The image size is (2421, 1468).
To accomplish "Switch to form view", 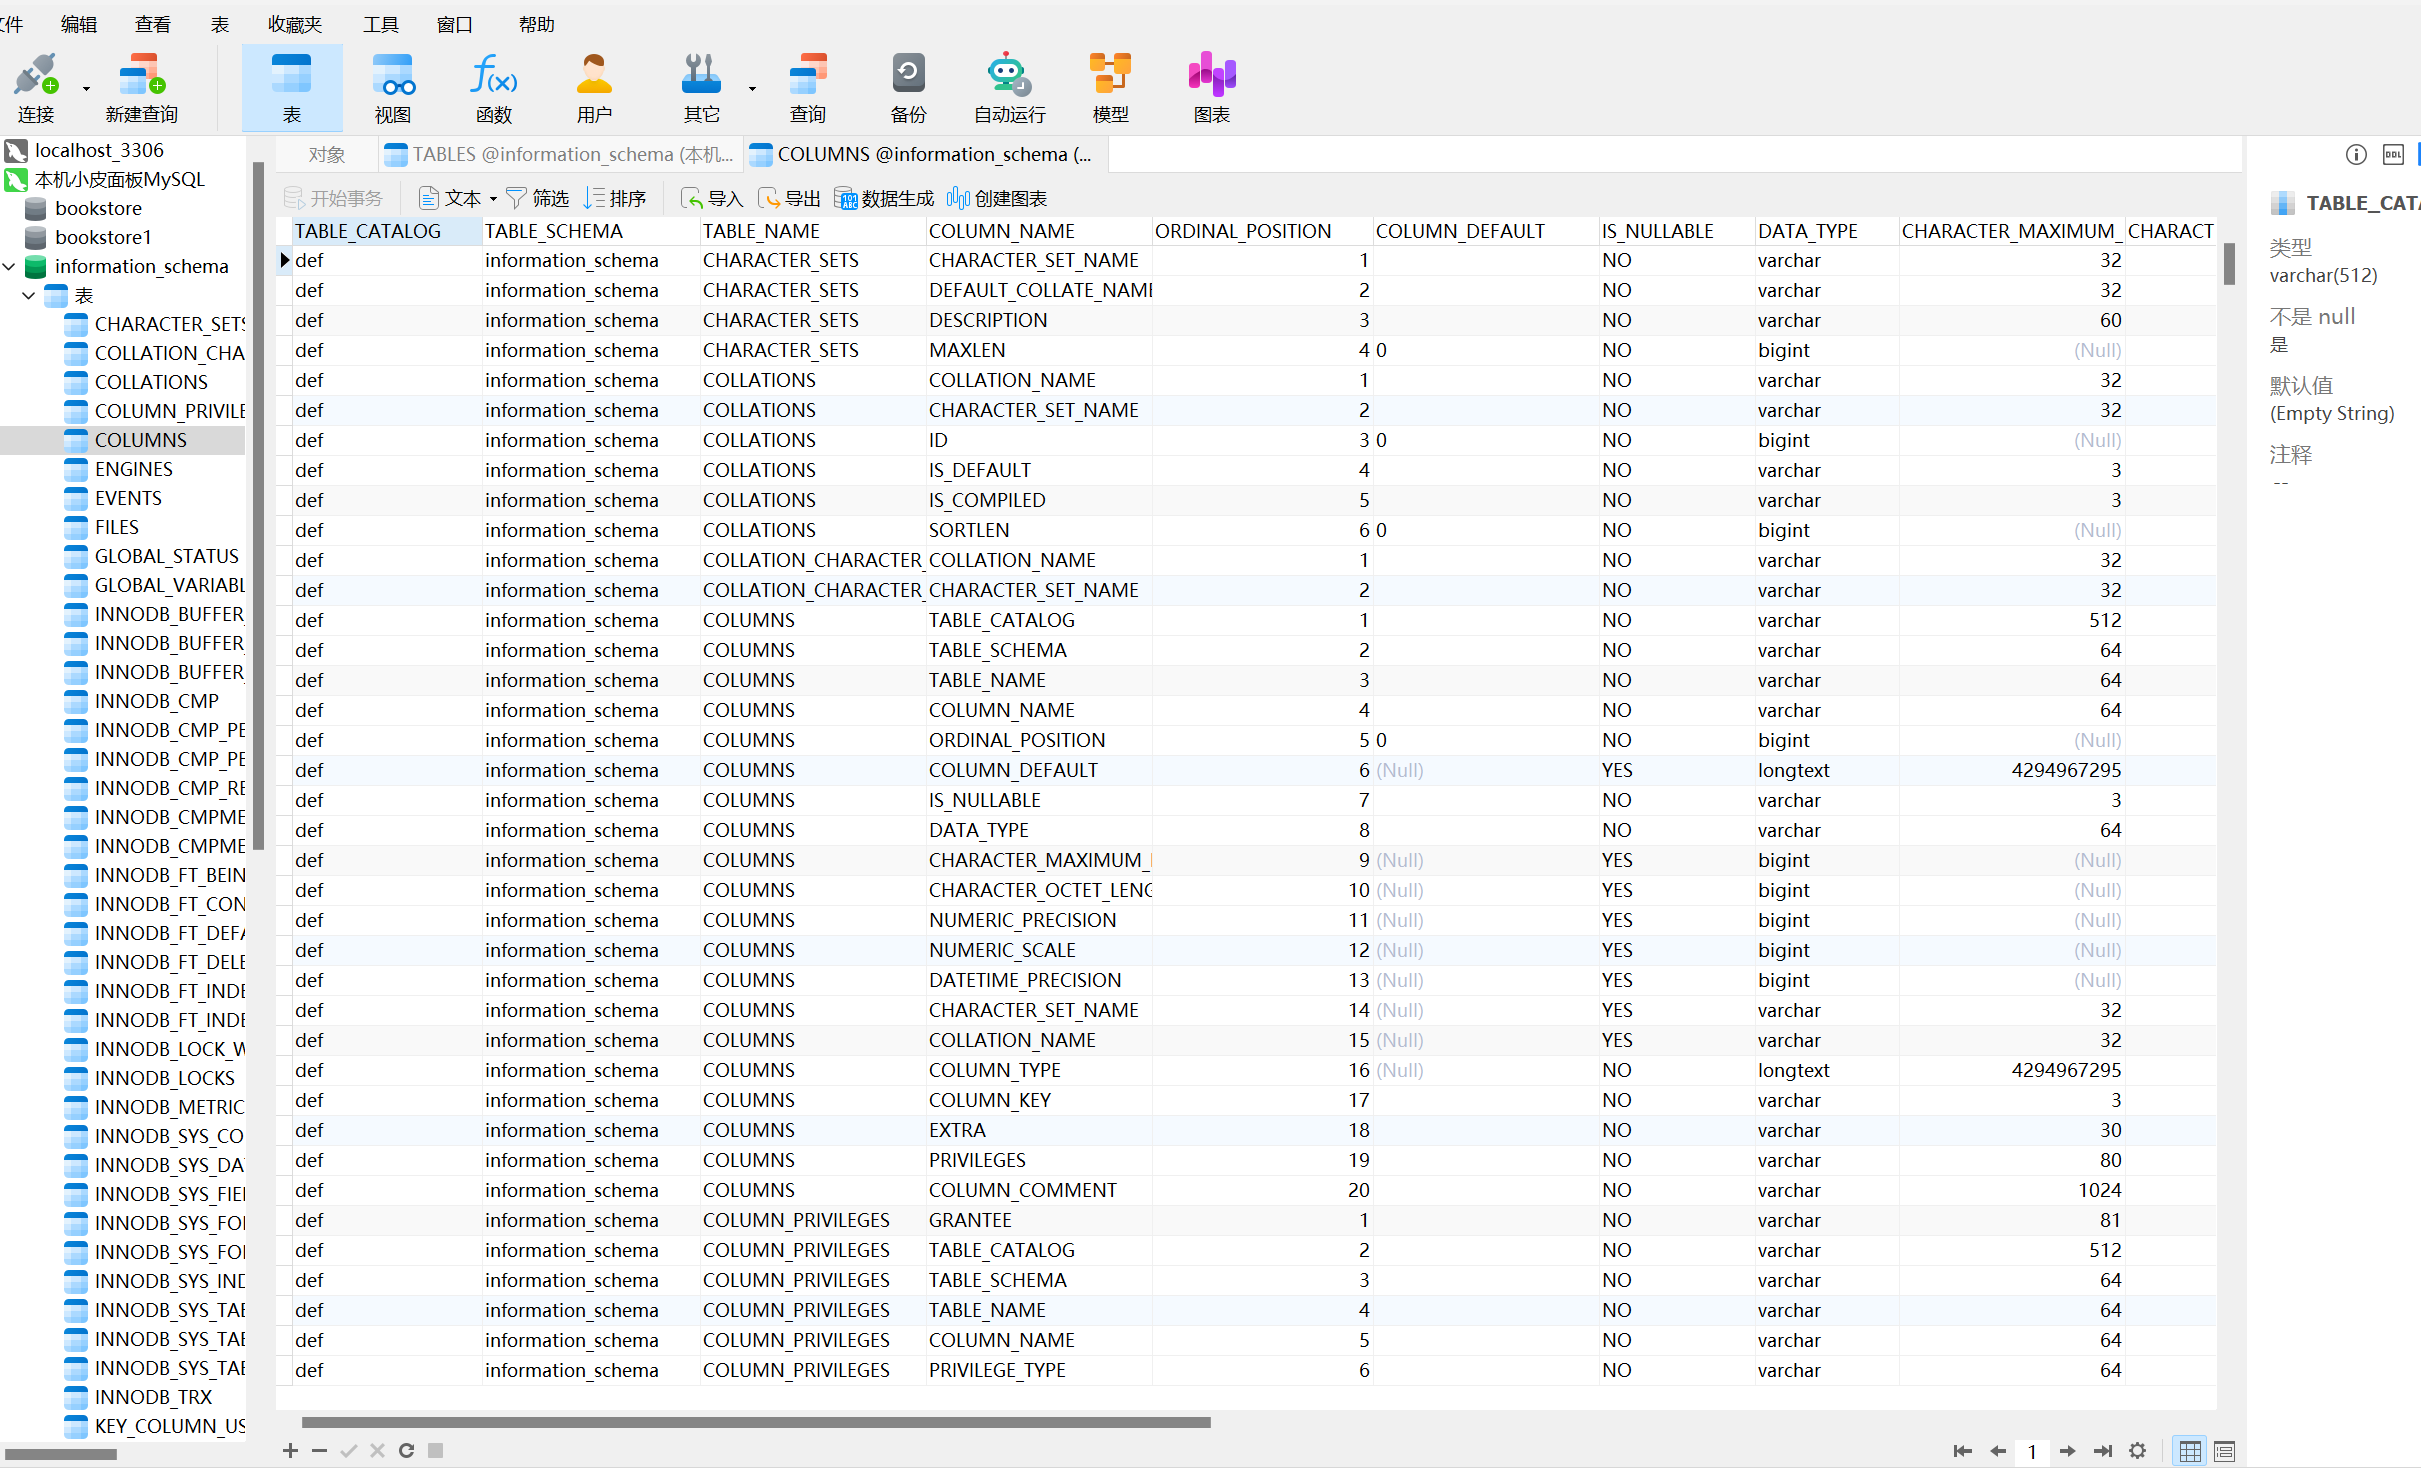I will pyautogui.click(x=2225, y=1451).
